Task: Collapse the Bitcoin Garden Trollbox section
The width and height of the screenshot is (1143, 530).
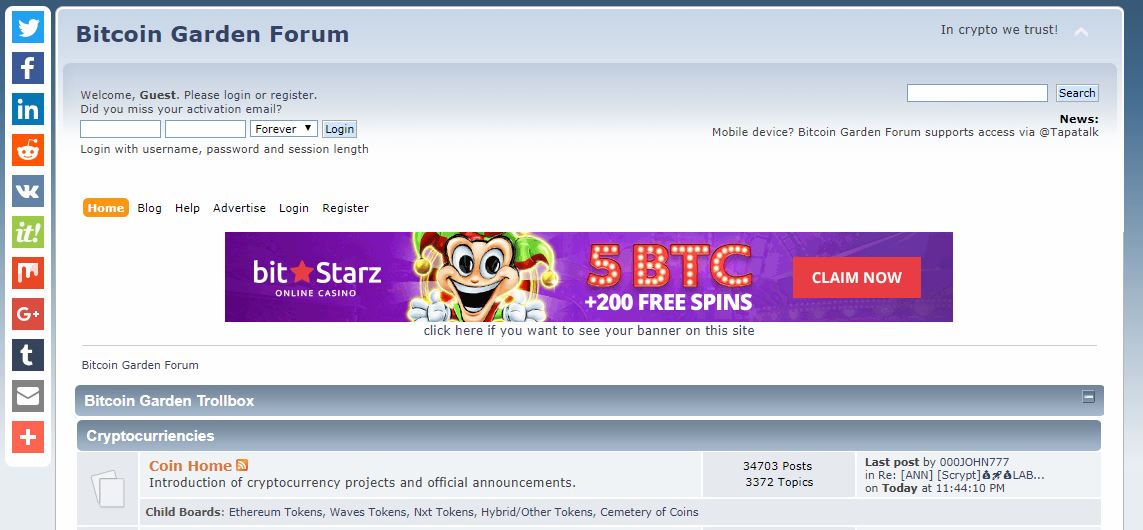Action: click(x=1088, y=397)
